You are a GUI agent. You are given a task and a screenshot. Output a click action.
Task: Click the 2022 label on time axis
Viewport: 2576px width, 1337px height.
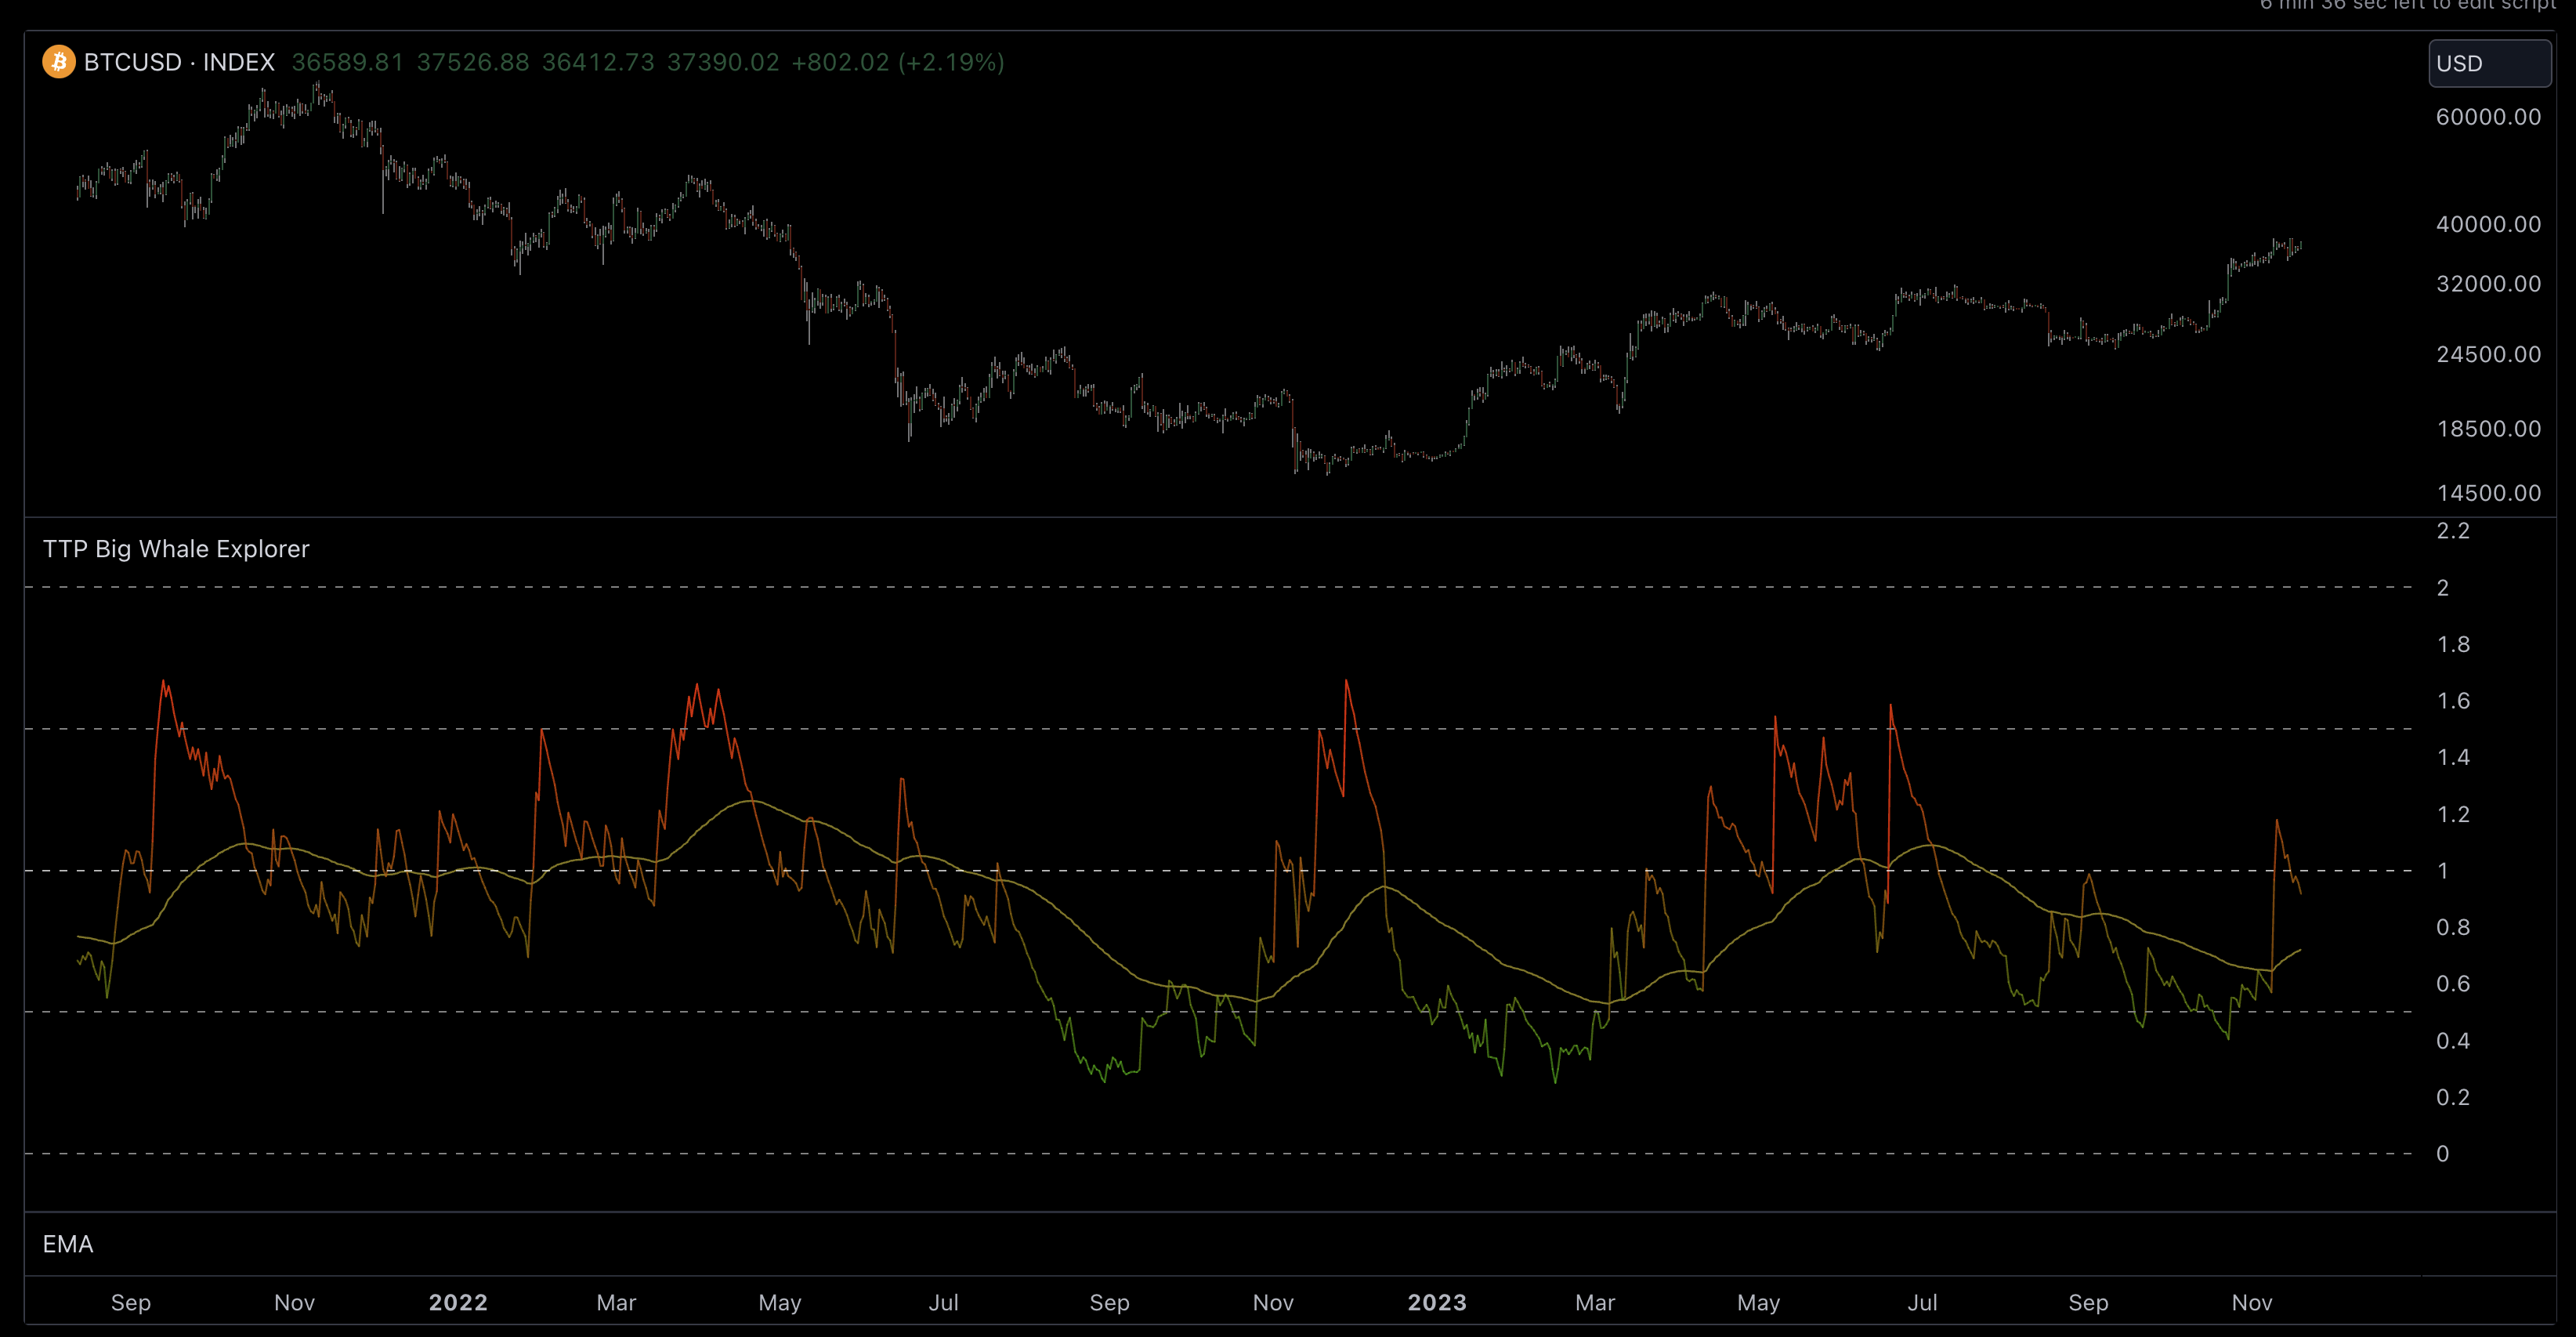pos(458,1302)
